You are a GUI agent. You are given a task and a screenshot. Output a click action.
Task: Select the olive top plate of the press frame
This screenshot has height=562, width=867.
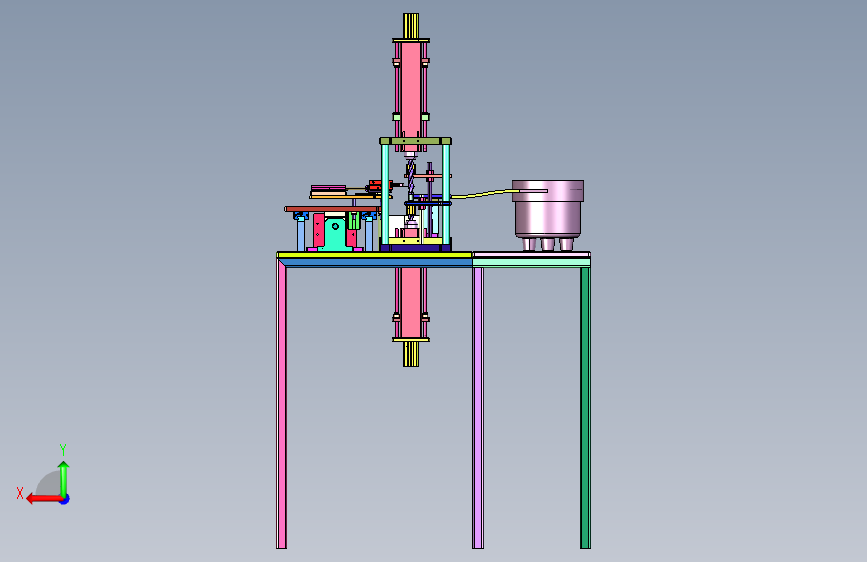click(415, 141)
